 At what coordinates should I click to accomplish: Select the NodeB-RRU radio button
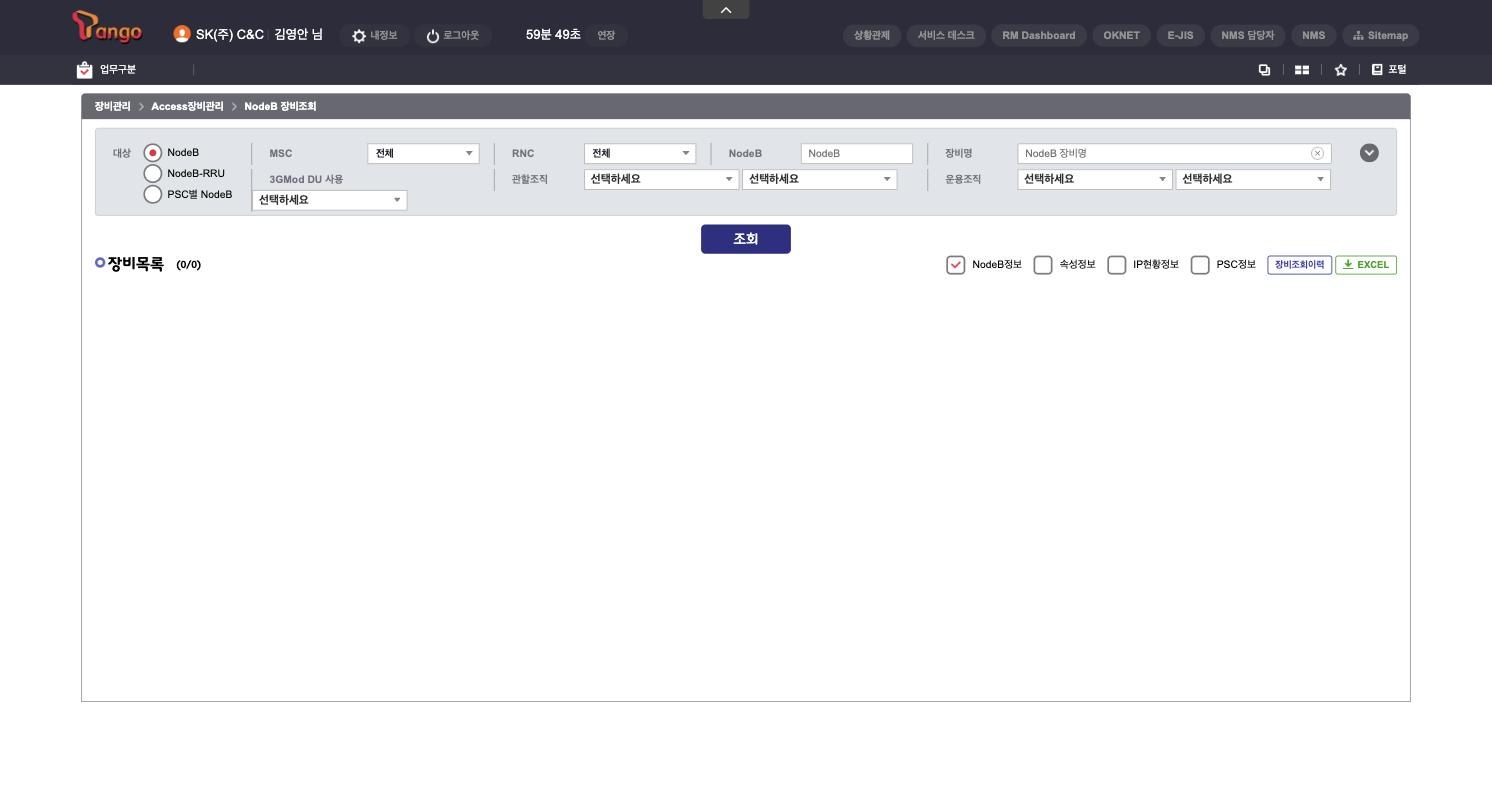pyautogui.click(x=153, y=174)
